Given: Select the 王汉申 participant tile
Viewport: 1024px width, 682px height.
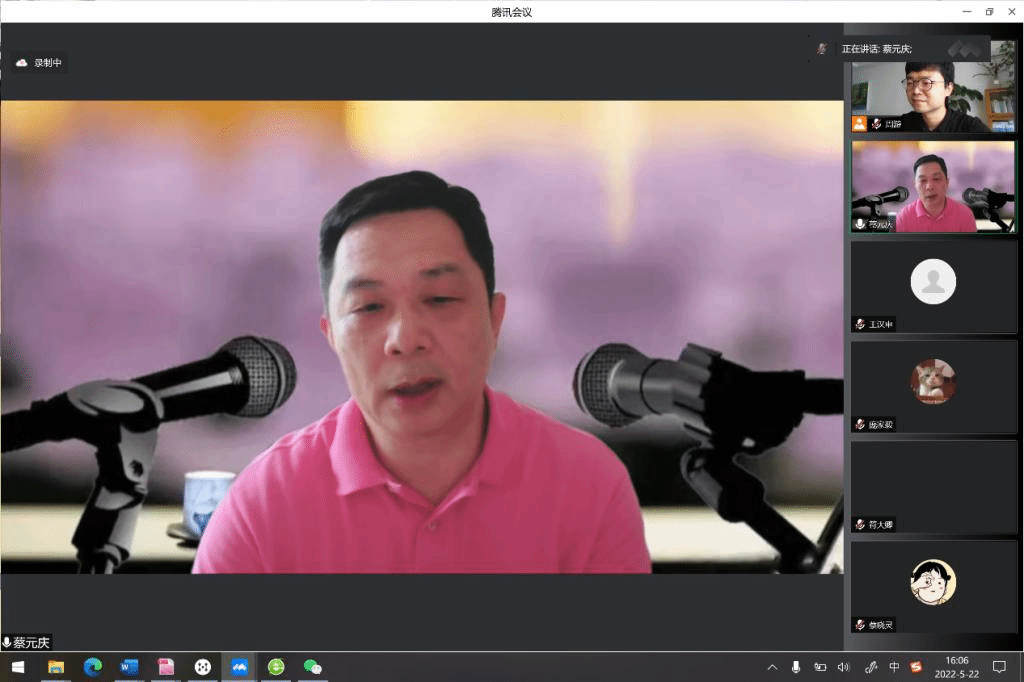Looking at the screenshot, I should click(x=933, y=287).
